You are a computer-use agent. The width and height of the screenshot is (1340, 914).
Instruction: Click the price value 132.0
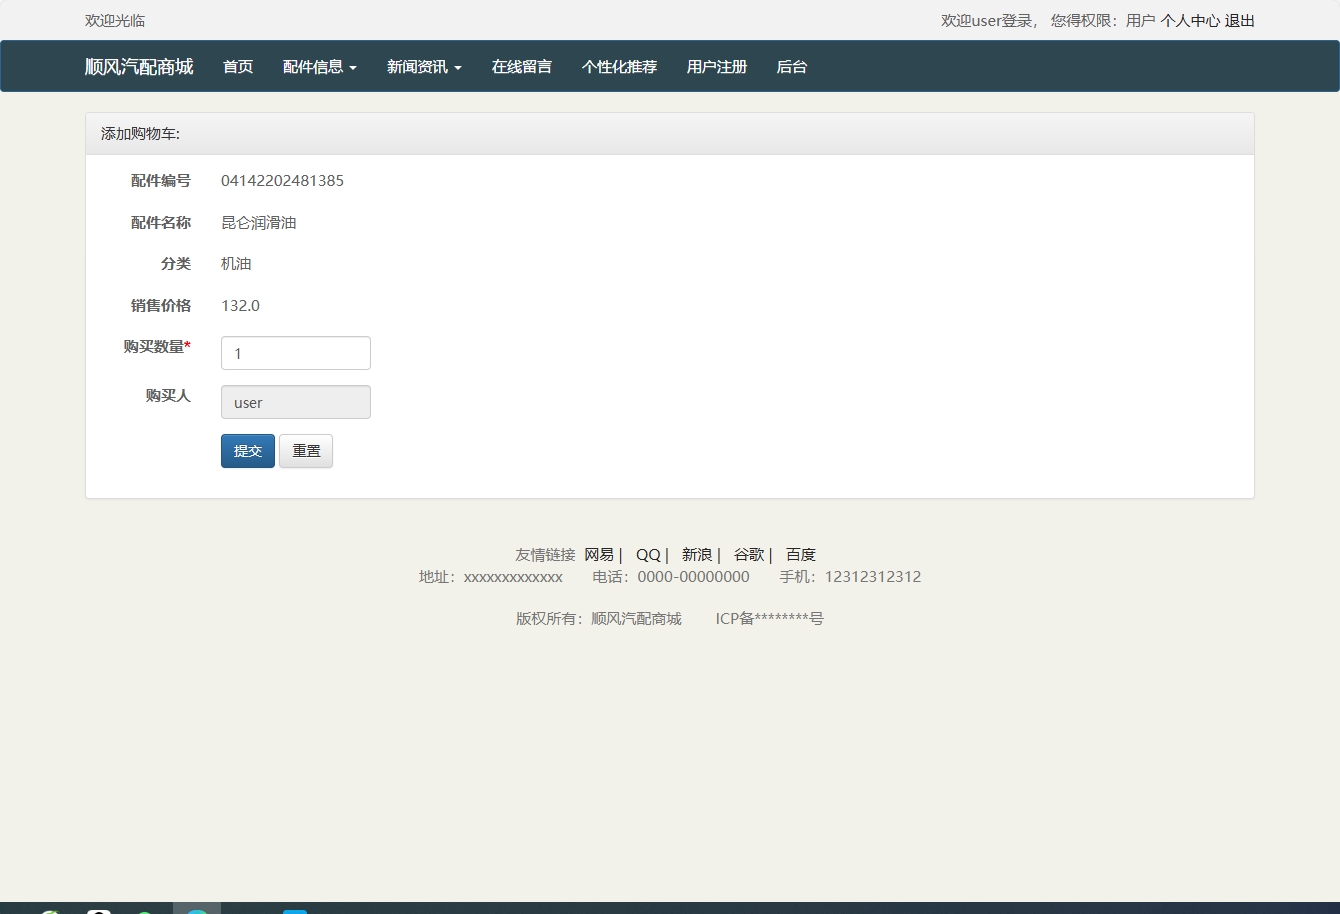click(241, 306)
